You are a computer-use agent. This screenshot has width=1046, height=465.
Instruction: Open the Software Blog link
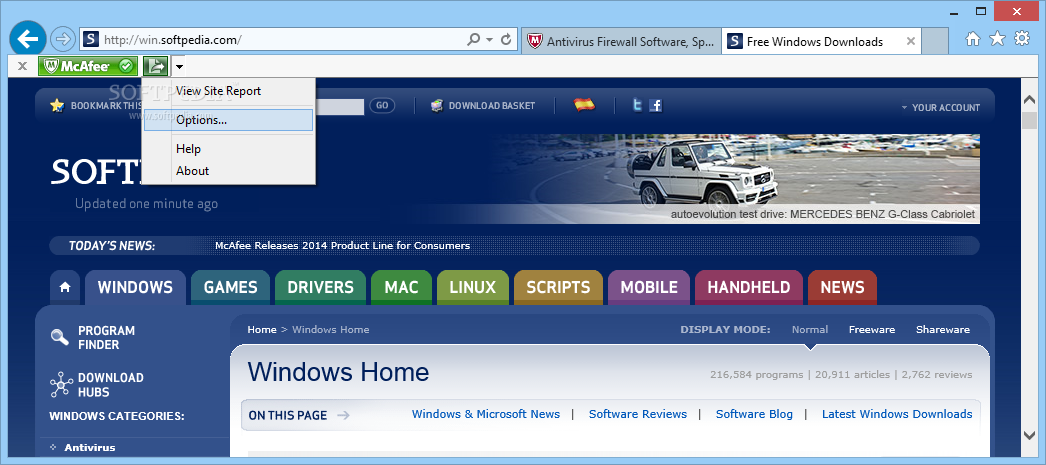pos(754,414)
